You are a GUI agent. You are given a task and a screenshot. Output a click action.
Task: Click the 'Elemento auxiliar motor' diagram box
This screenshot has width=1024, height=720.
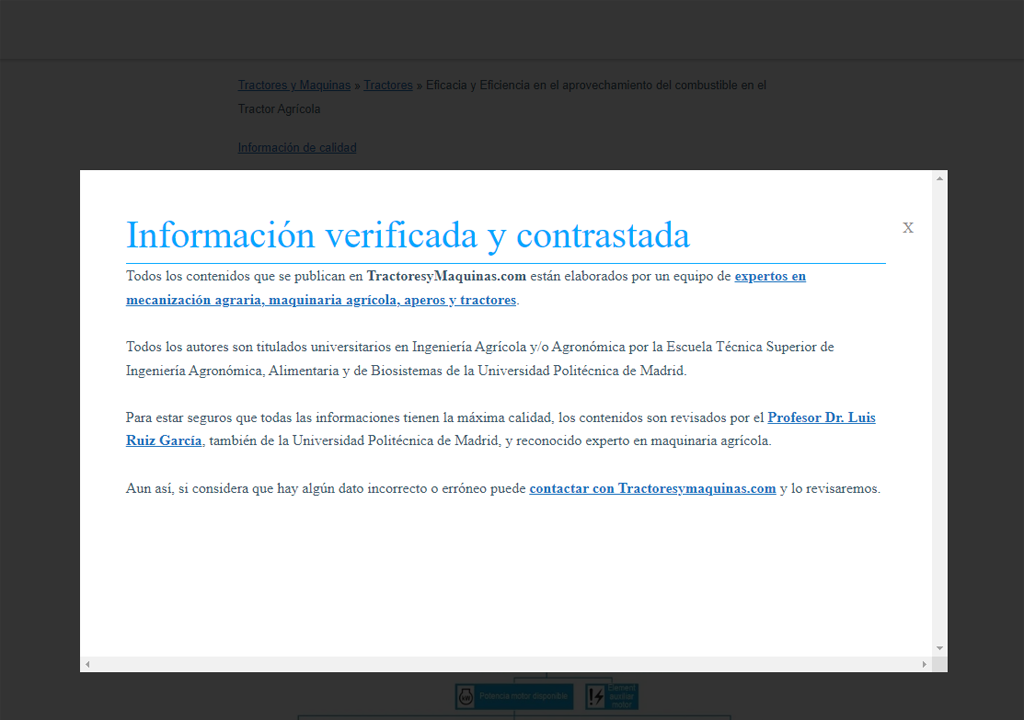click(x=612, y=696)
